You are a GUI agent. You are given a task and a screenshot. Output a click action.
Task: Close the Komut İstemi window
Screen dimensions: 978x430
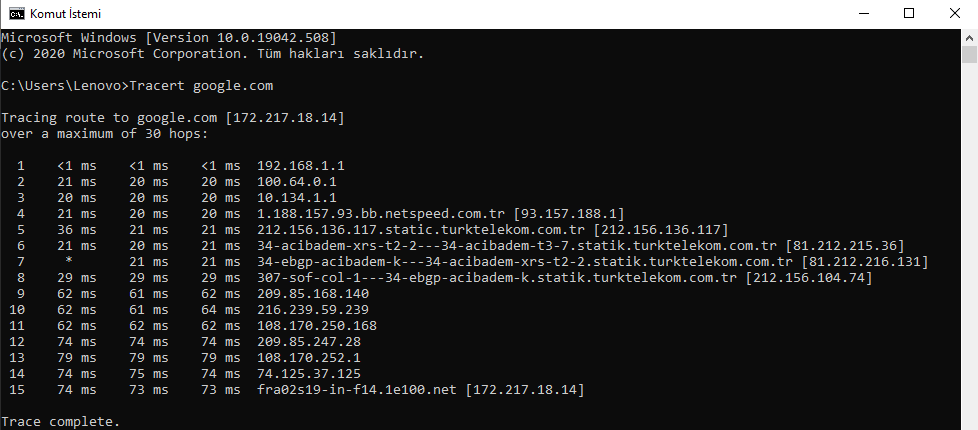[x=954, y=13]
